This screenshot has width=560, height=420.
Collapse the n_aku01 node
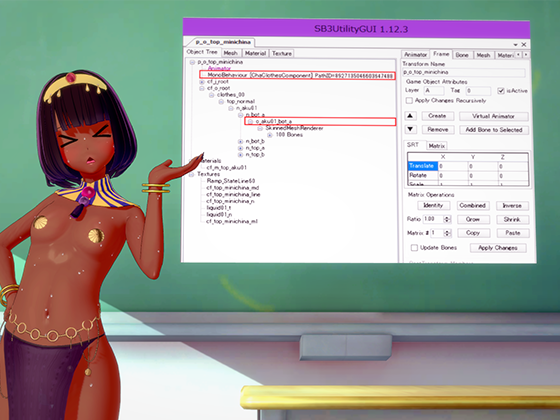pos(231,108)
